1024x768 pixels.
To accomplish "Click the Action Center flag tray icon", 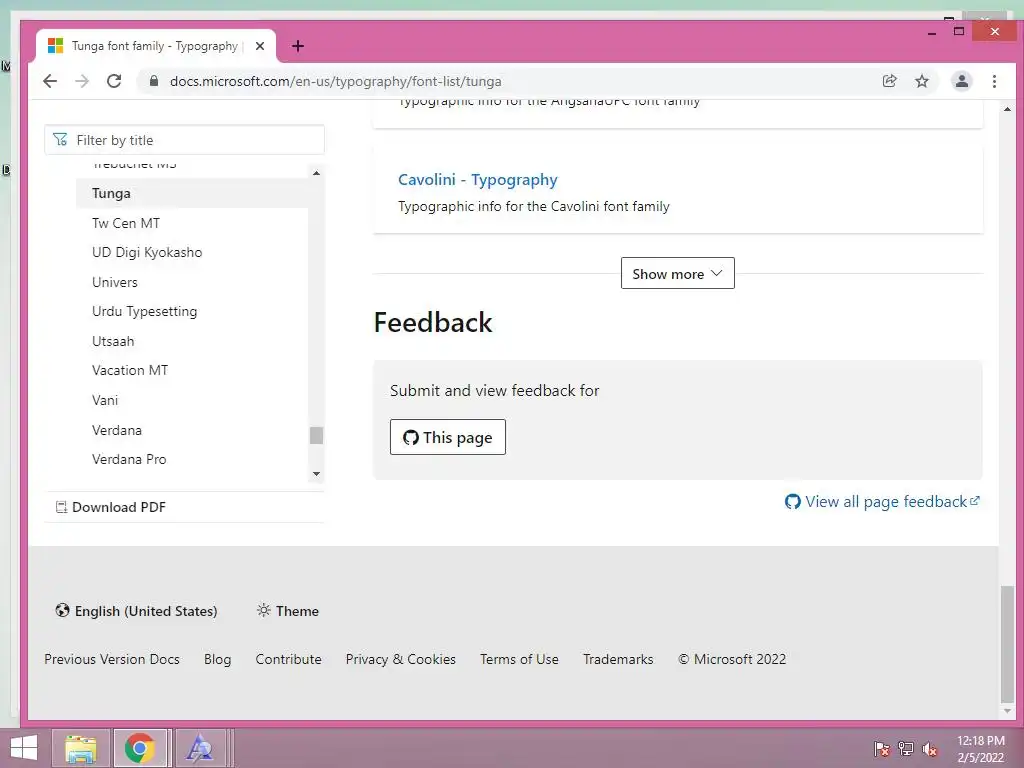I will tap(881, 748).
